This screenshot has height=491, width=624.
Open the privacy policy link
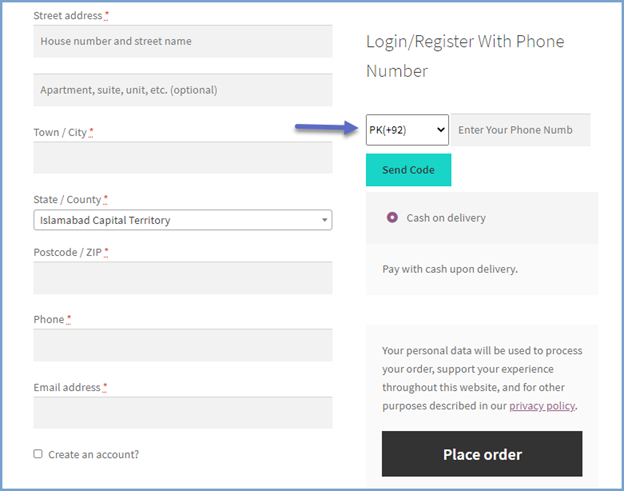(542, 406)
